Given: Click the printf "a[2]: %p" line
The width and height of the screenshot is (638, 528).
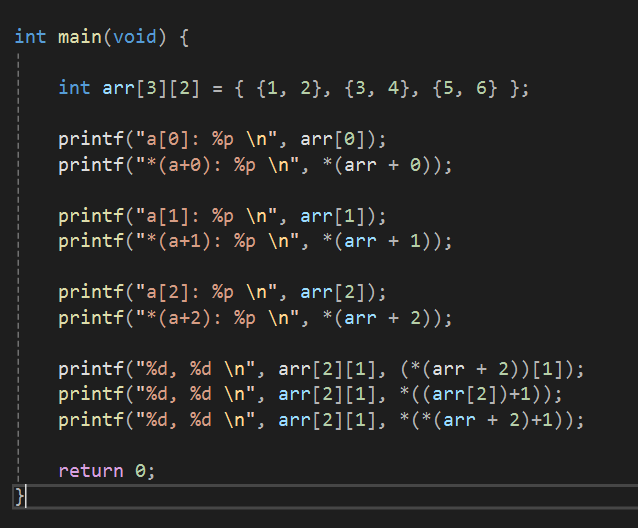Looking at the screenshot, I should (222, 292).
